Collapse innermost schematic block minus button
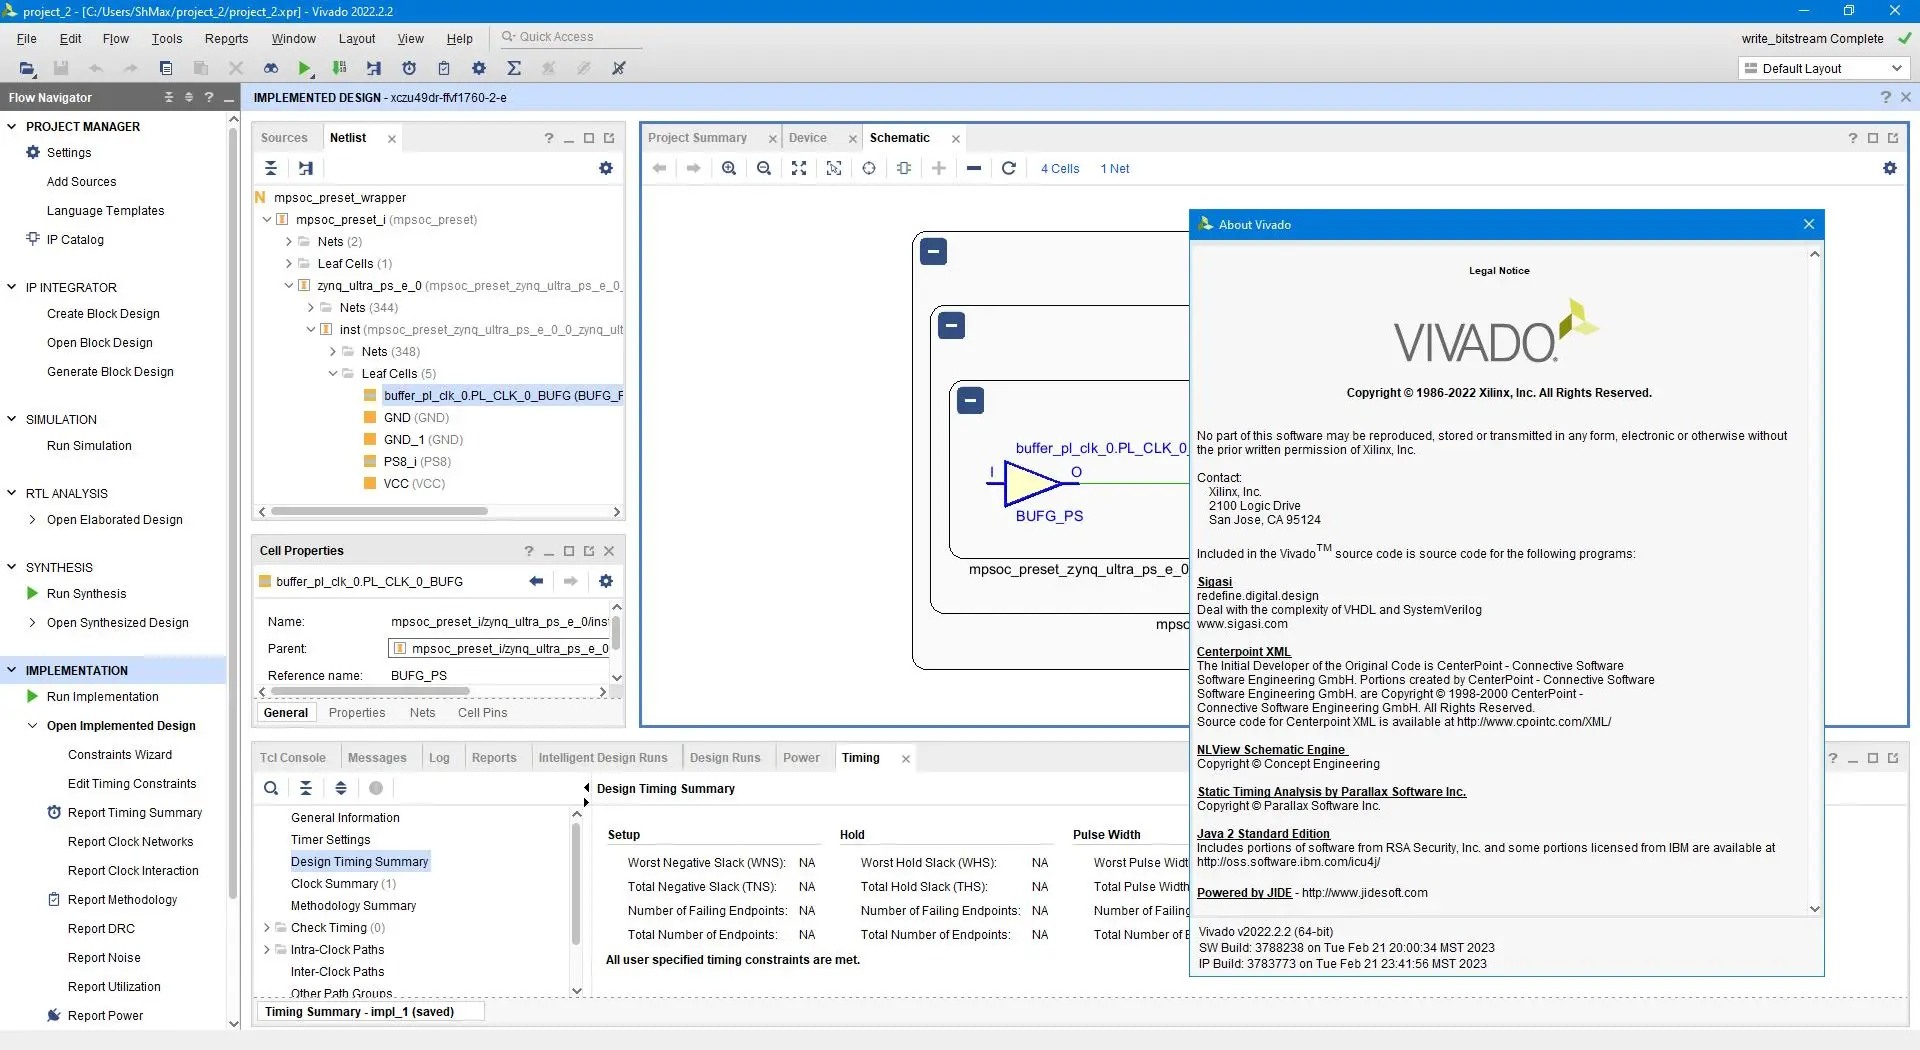The image size is (1920, 1050). click(x=970, y=400)
